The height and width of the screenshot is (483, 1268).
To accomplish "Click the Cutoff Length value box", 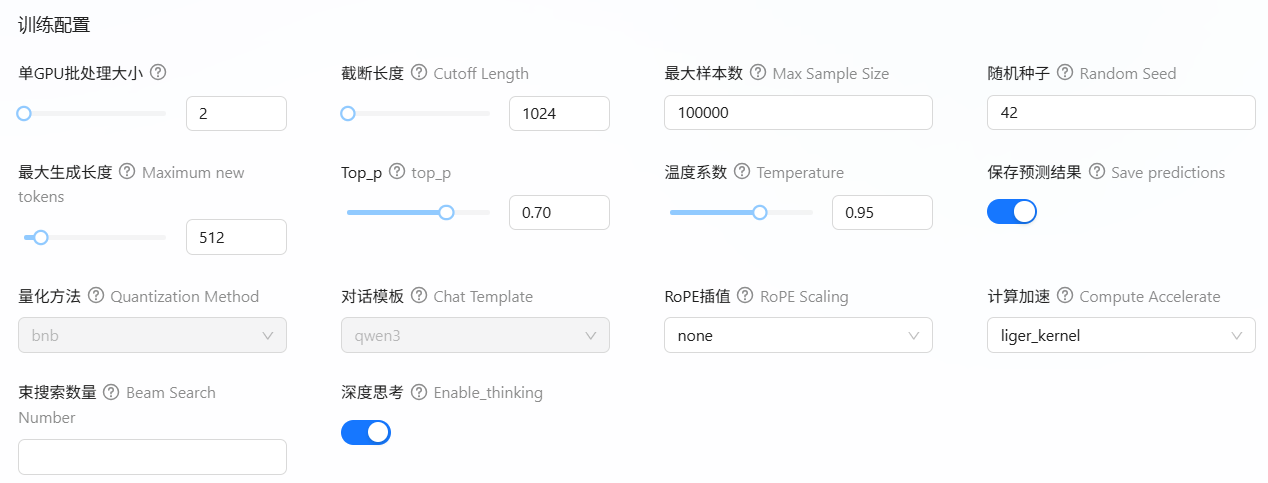I will click(x=559, y=114).
